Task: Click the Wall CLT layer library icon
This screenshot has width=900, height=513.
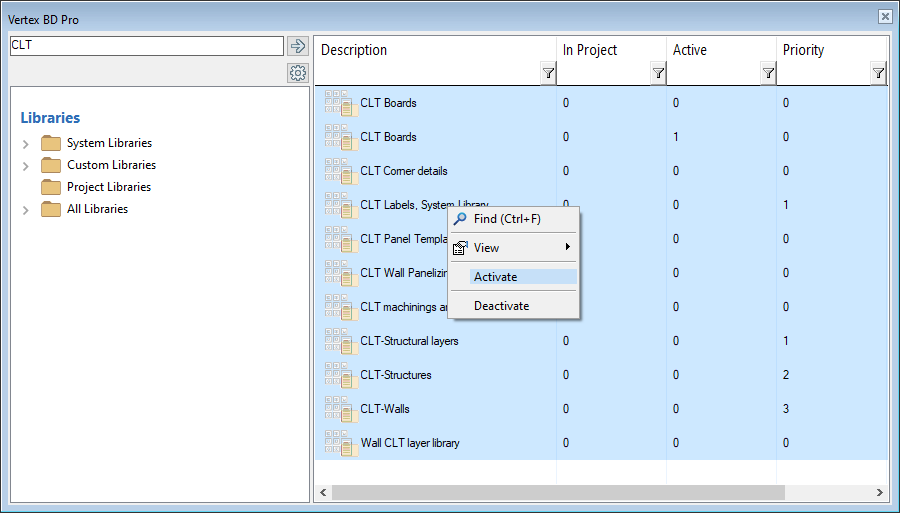Action: point(340,443)
